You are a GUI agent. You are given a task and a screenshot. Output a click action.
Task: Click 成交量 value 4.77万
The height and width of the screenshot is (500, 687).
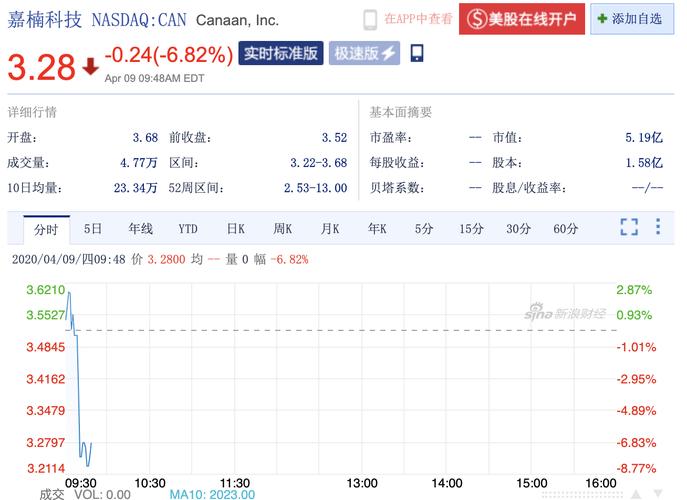(138, 163)
